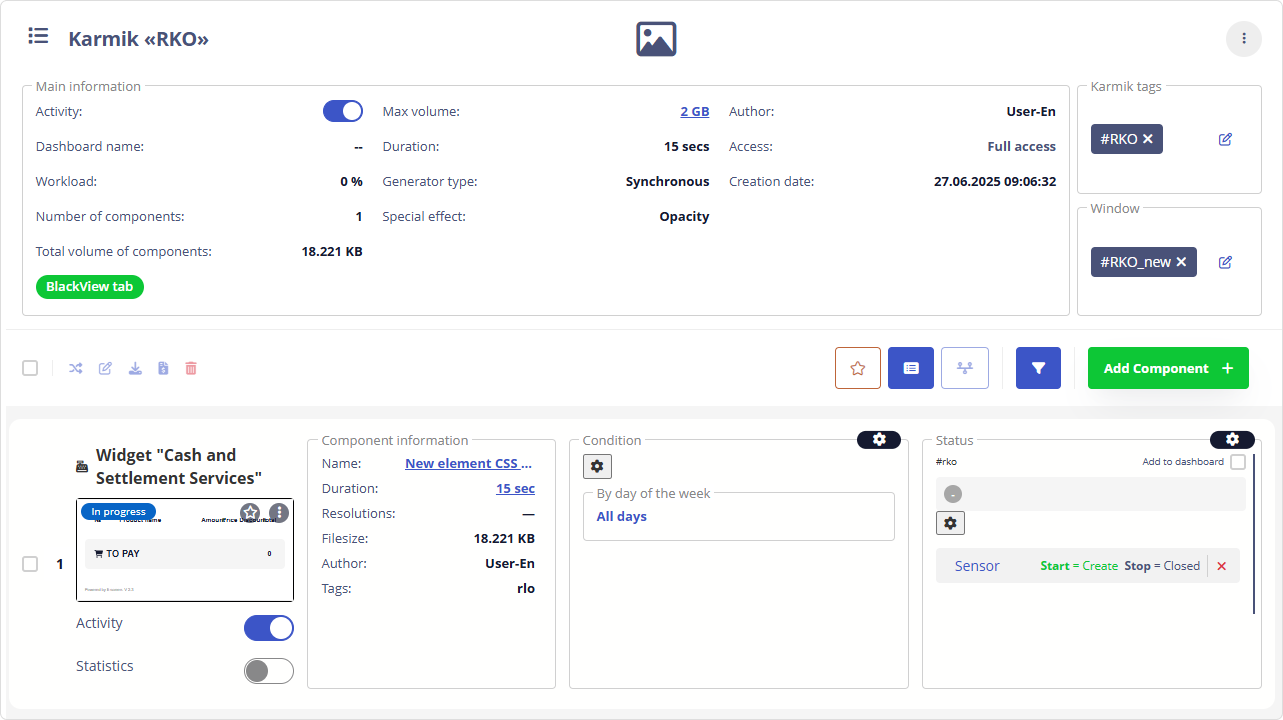Click the red trash delete icon
1283x720 pixels.
coord(191,368)
